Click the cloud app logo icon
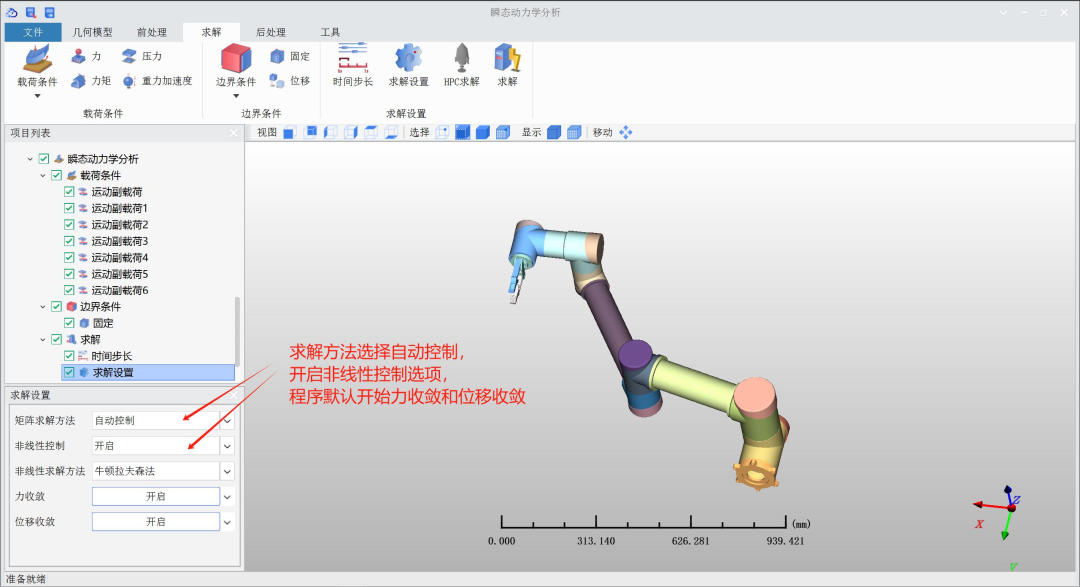 point(12,12)
